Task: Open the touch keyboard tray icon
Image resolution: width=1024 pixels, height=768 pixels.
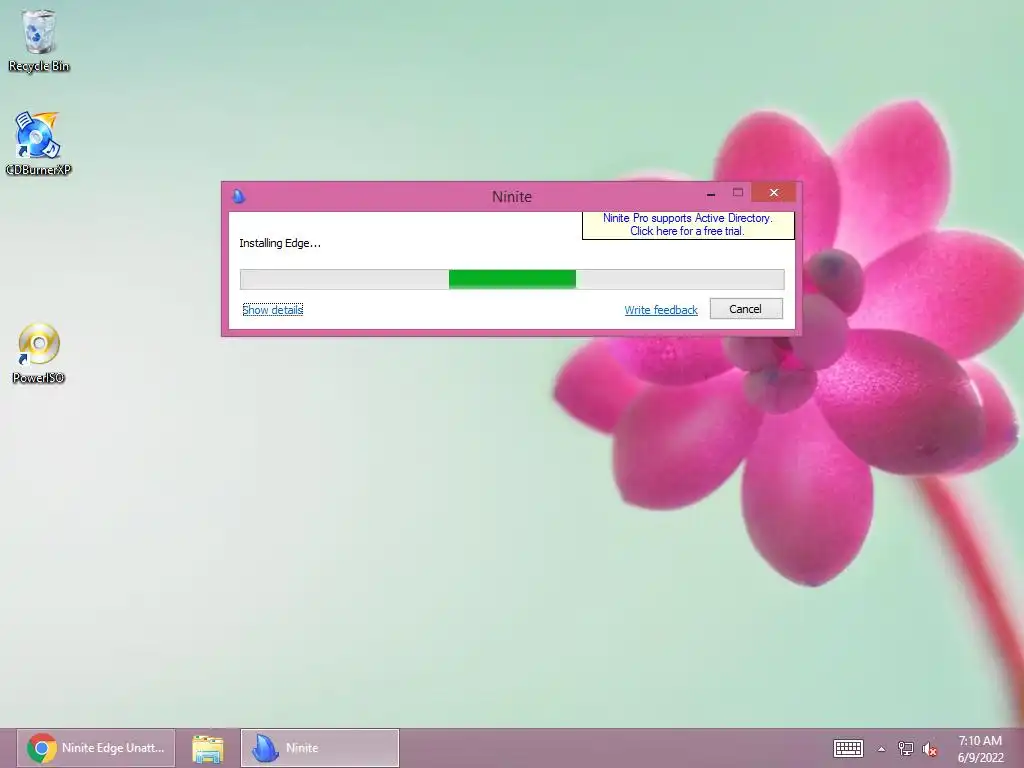Action: 848,748
